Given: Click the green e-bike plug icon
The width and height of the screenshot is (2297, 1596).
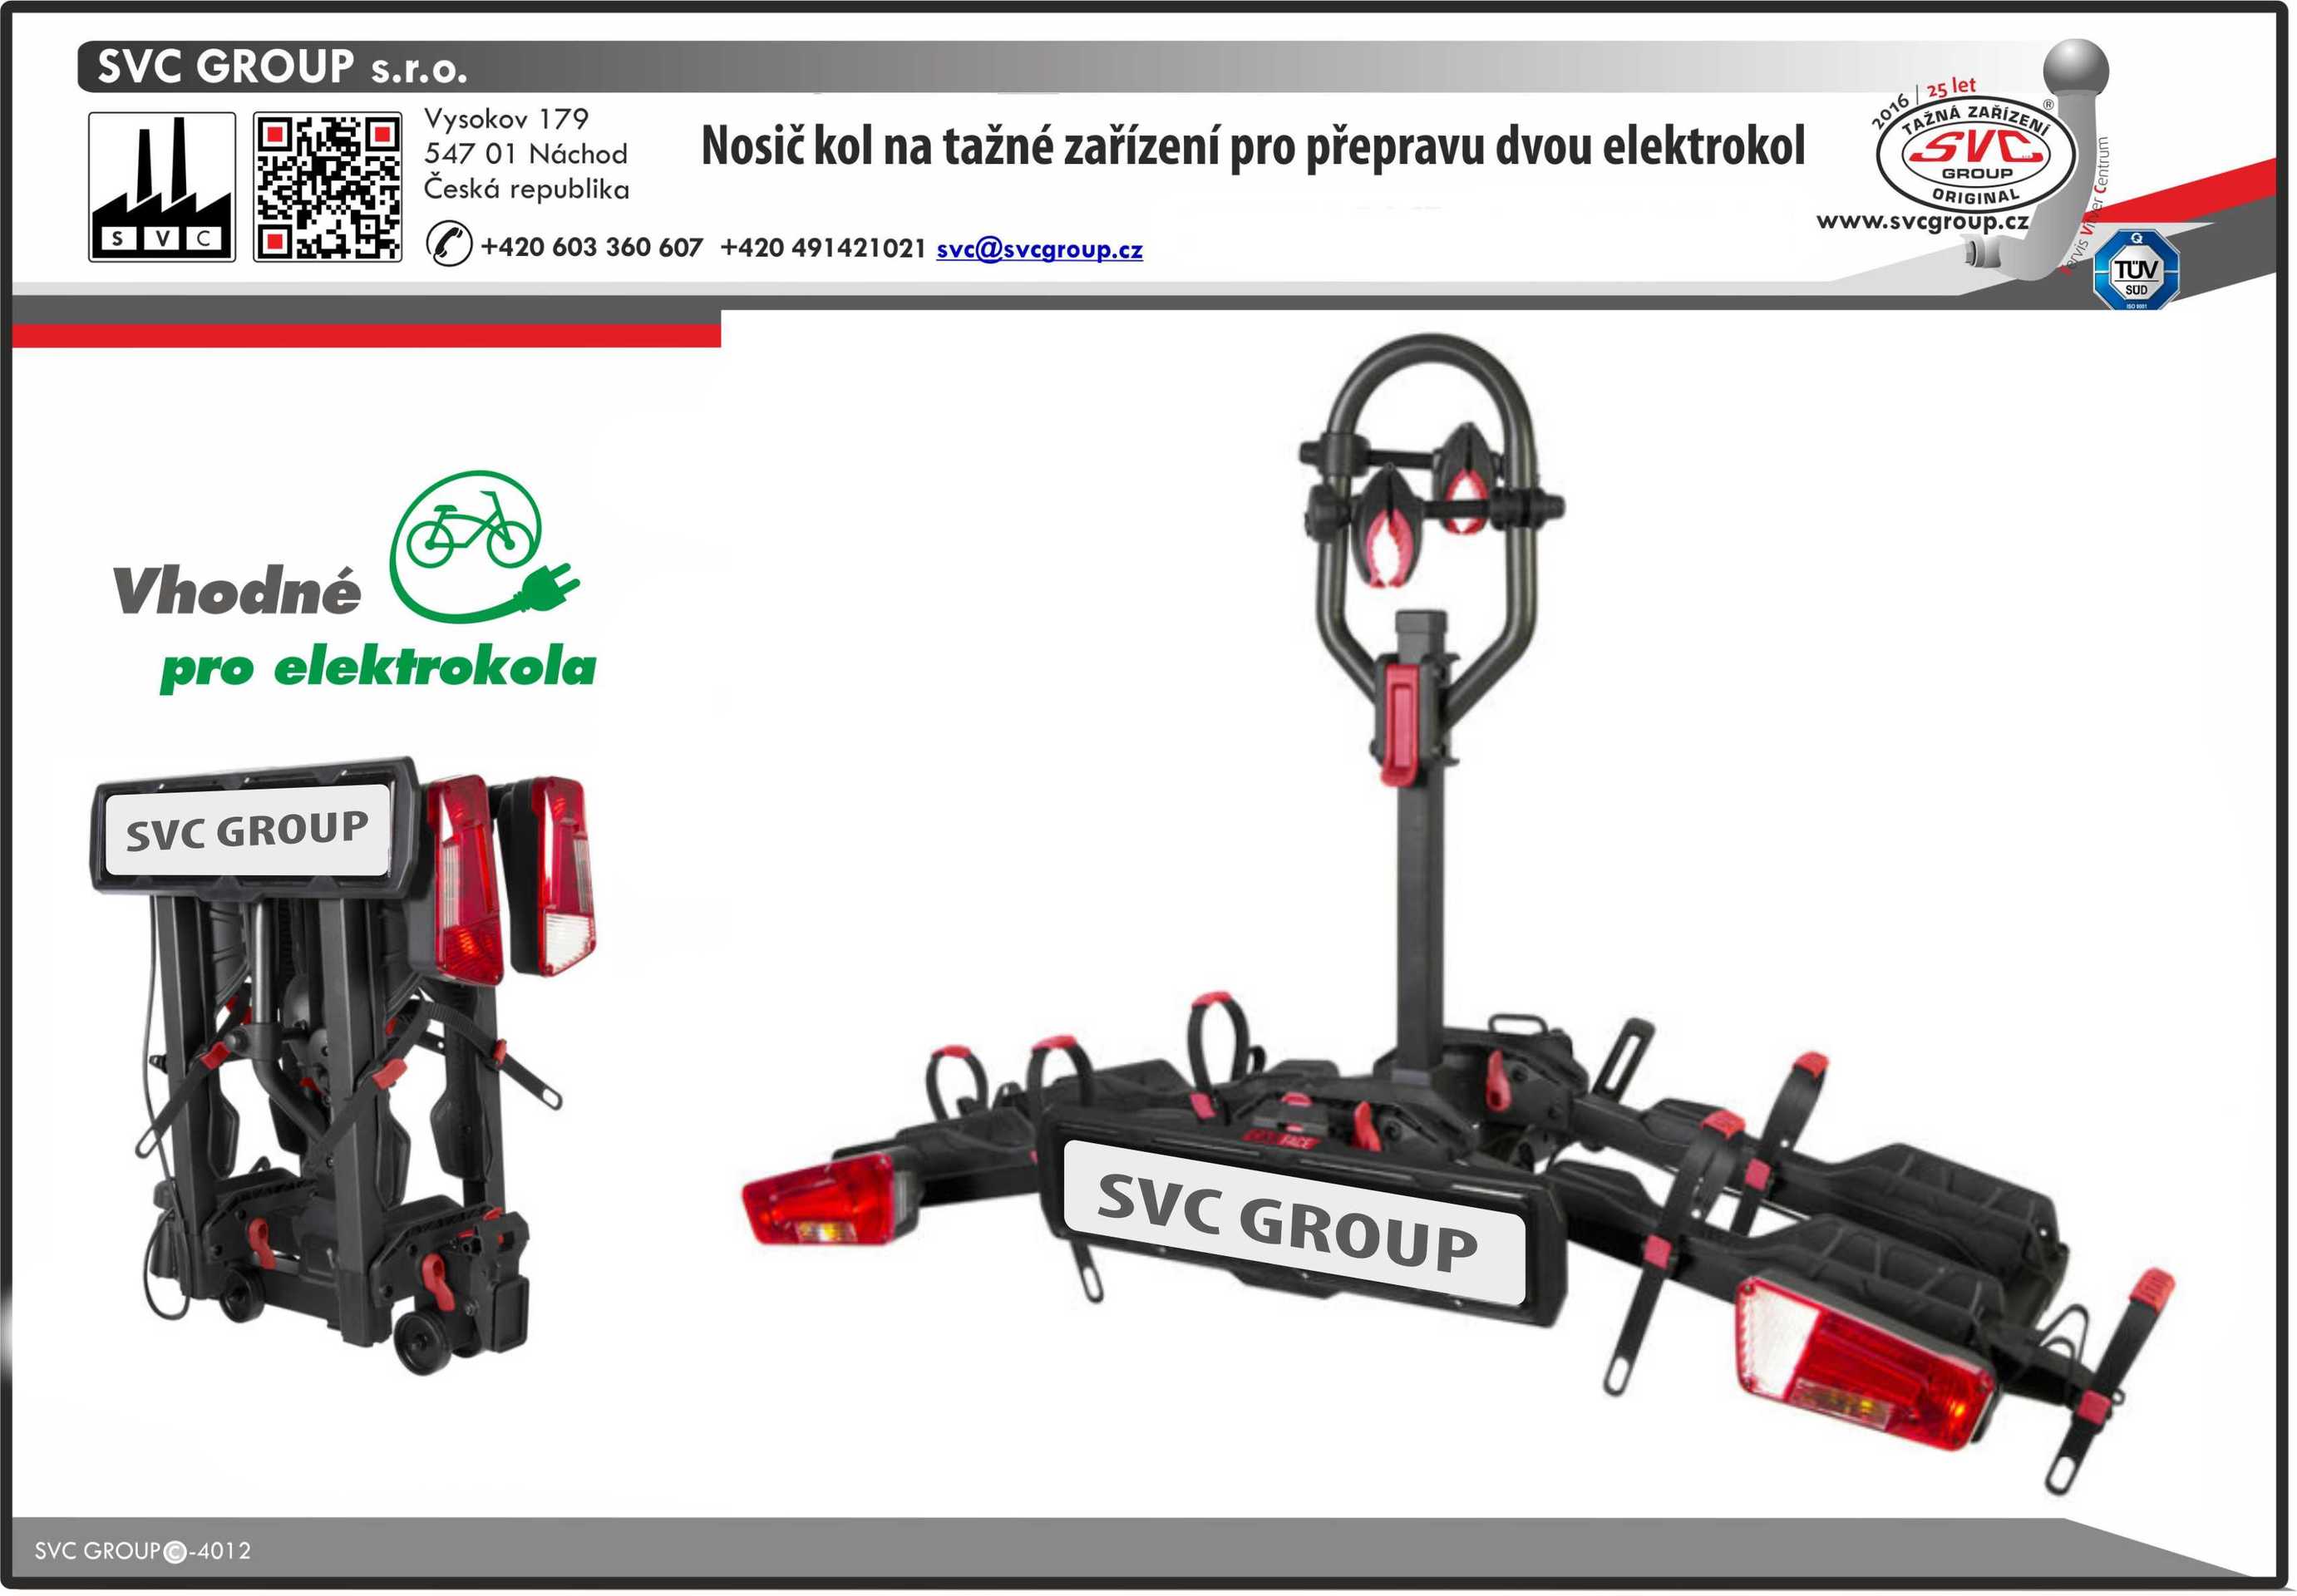Looking at the screenshot, I should coord(484,546).
